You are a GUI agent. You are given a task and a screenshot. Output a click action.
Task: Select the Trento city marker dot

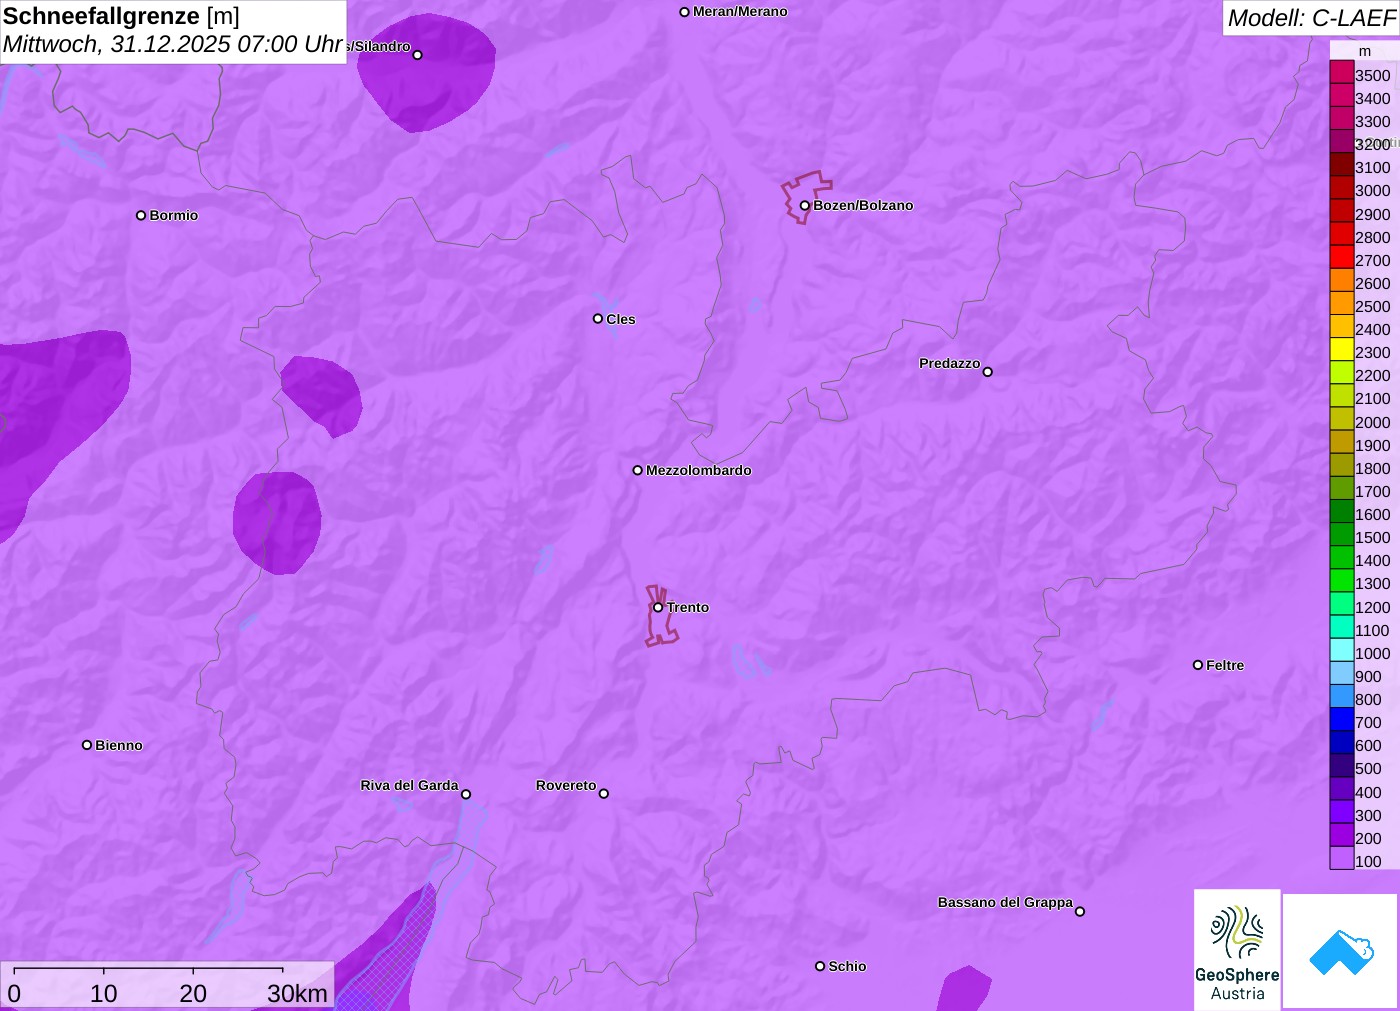[x=658, y=607]
